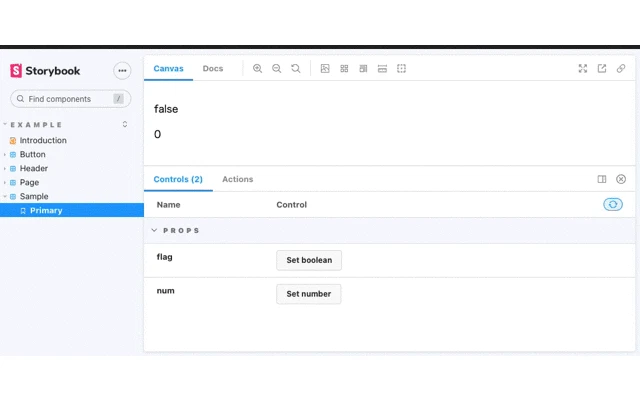This screenshot has height=400, width=640.
Task: Click the 'num' prop name
Action: pos(165,291)
